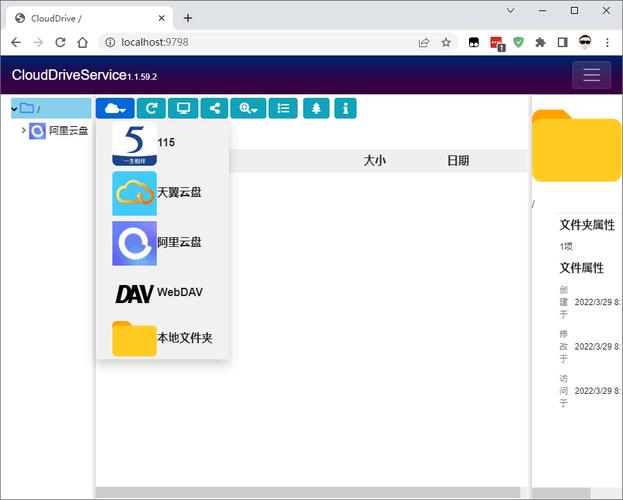The height and width of the screenshot is (500, 623).
Task: Click the share page icon in address bar
Action: coord(424,42)
